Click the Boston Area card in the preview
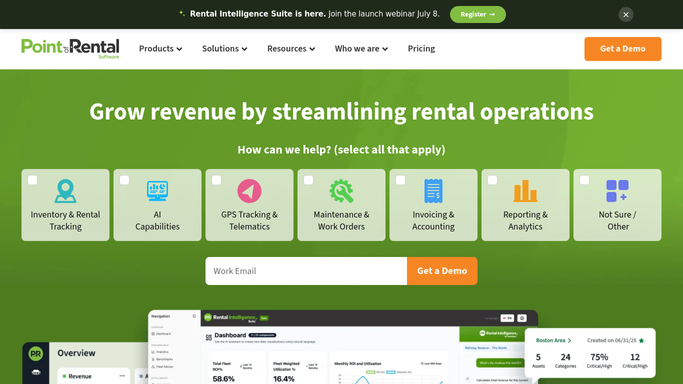This screenshot has width=683, height=384. pos(590,353)
